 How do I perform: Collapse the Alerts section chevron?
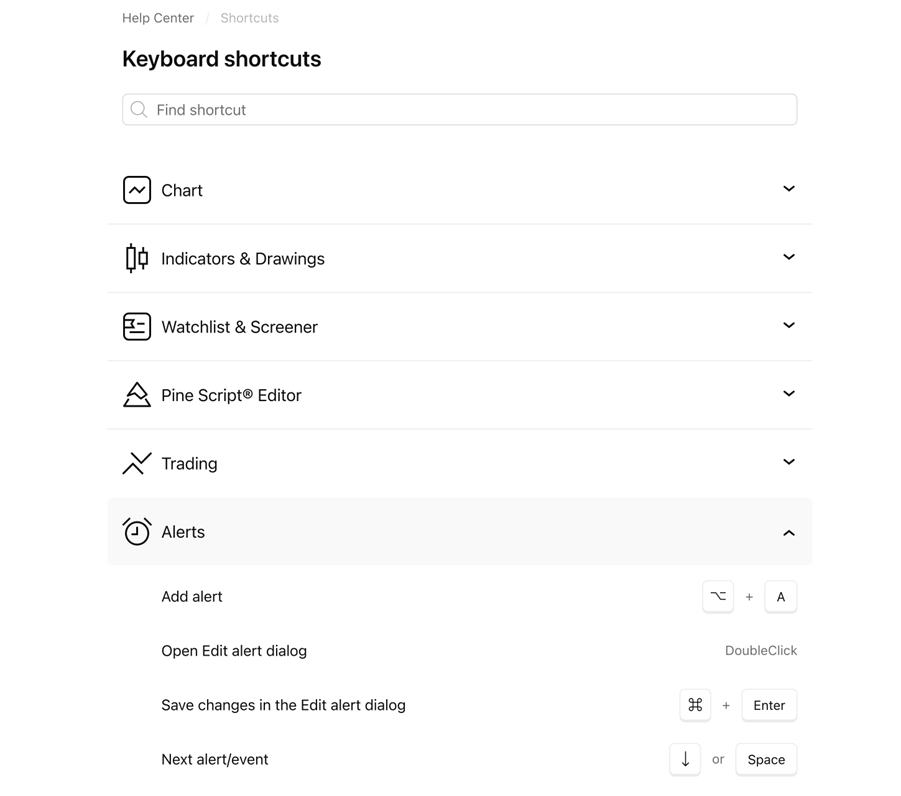click(789, 533)
